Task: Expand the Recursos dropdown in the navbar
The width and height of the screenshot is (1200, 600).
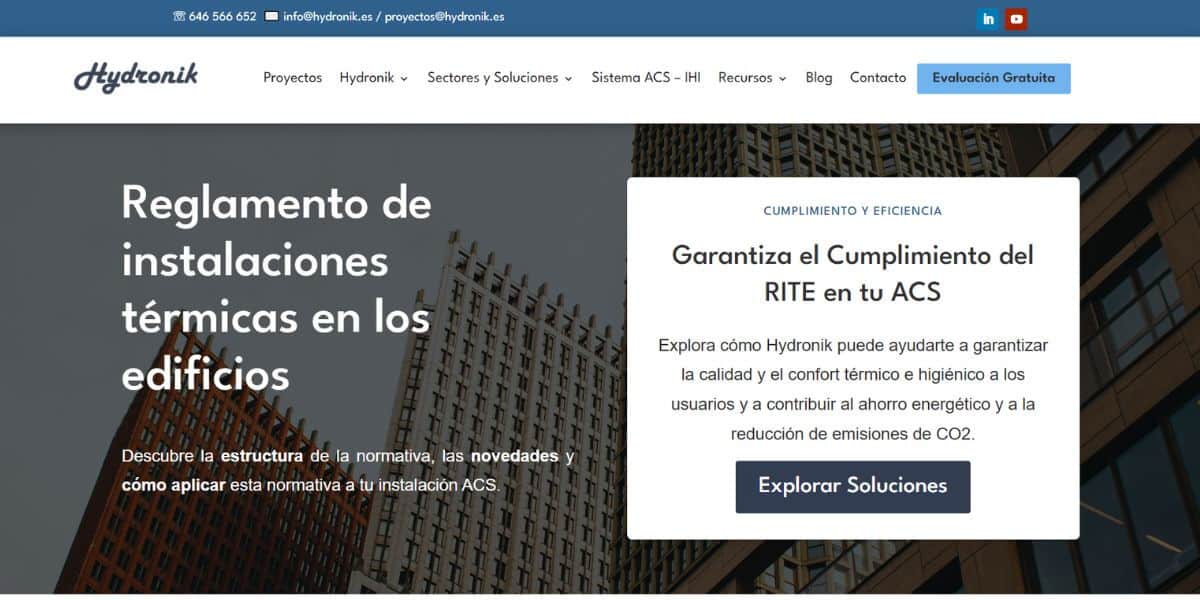Action: pos(752,77)
